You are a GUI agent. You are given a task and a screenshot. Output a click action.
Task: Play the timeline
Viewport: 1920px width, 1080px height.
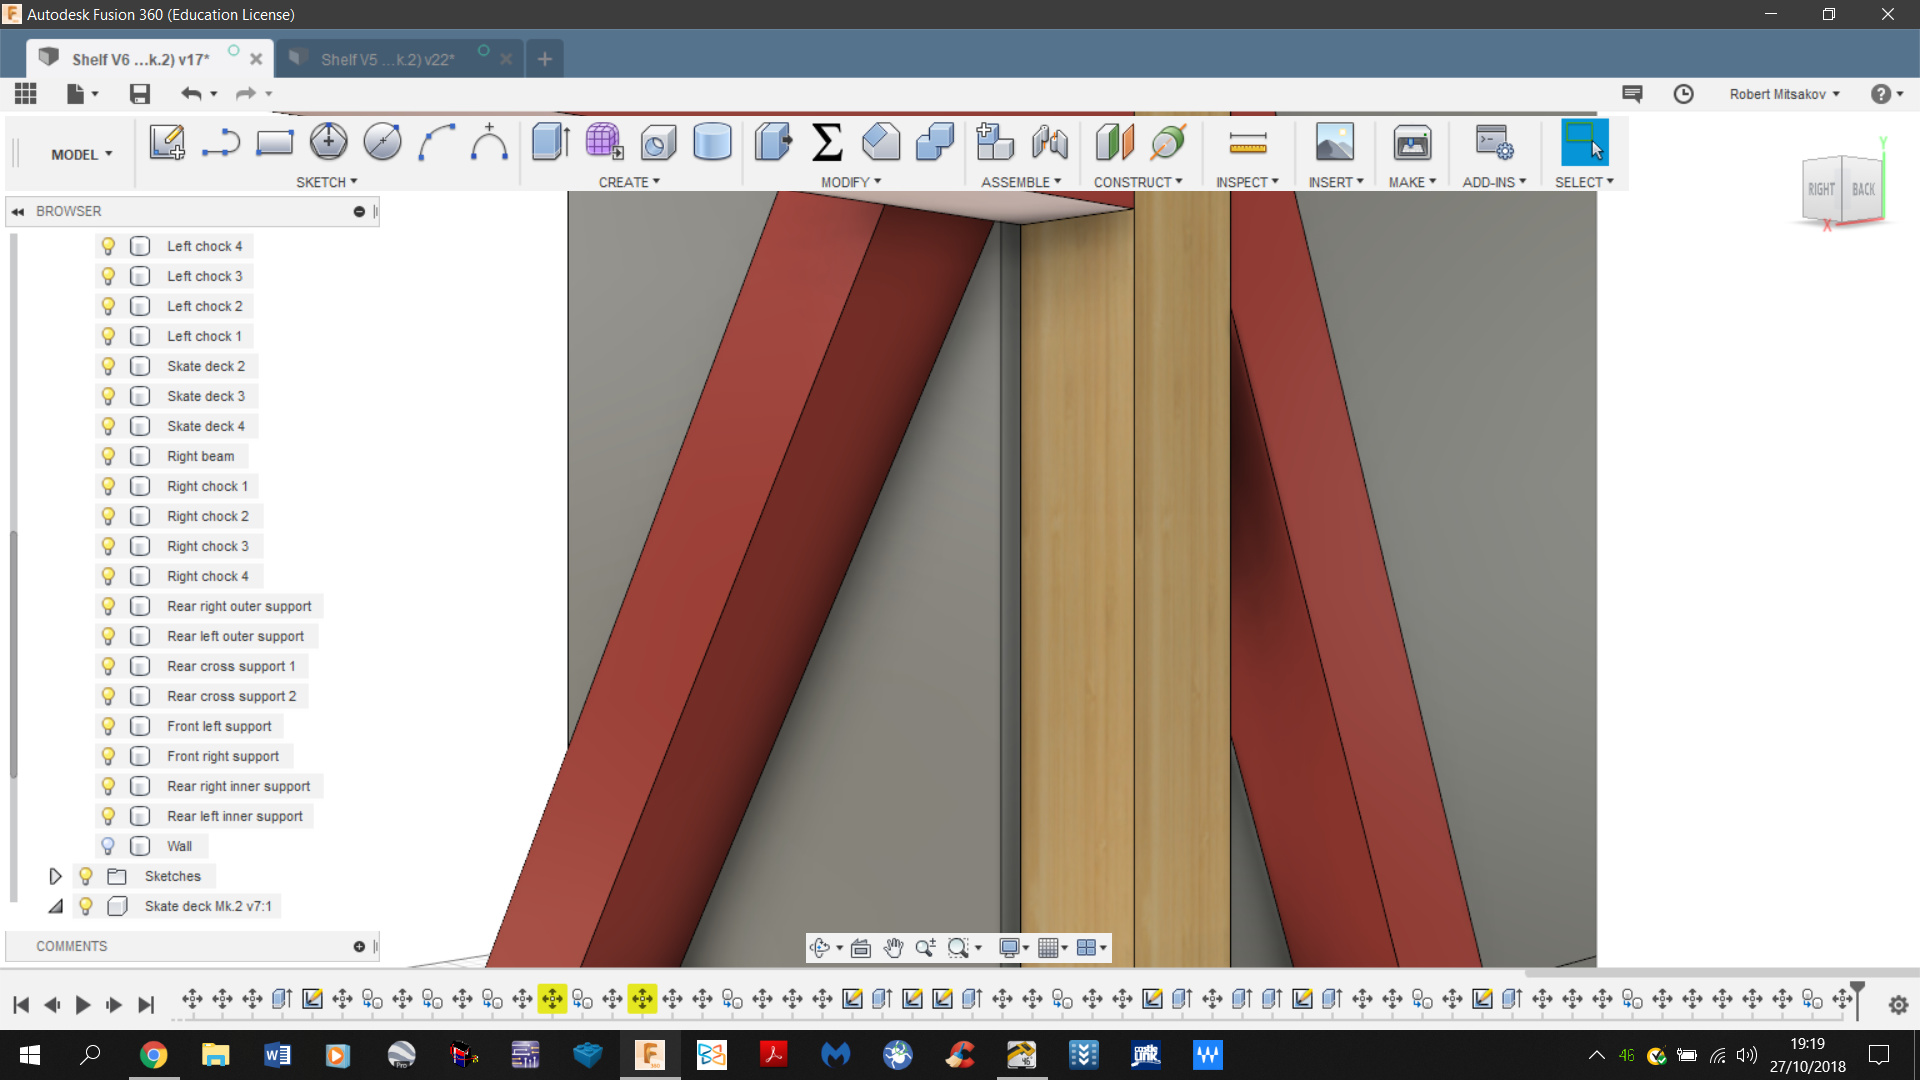[x=83, y=1004]
